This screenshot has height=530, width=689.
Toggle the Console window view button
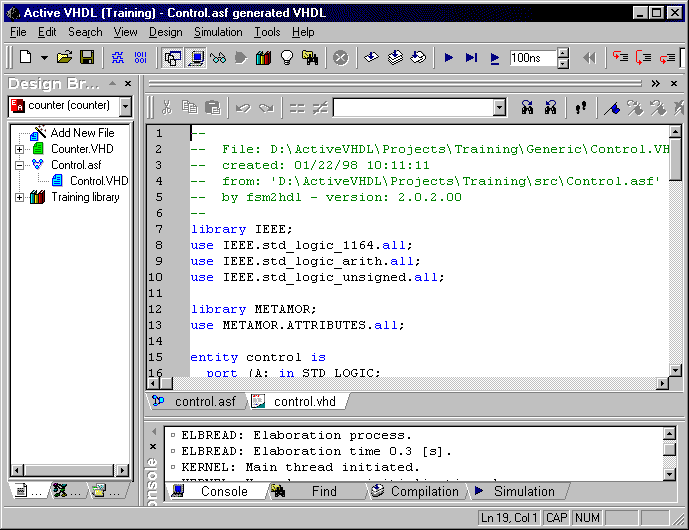click(x=195, y=58)
